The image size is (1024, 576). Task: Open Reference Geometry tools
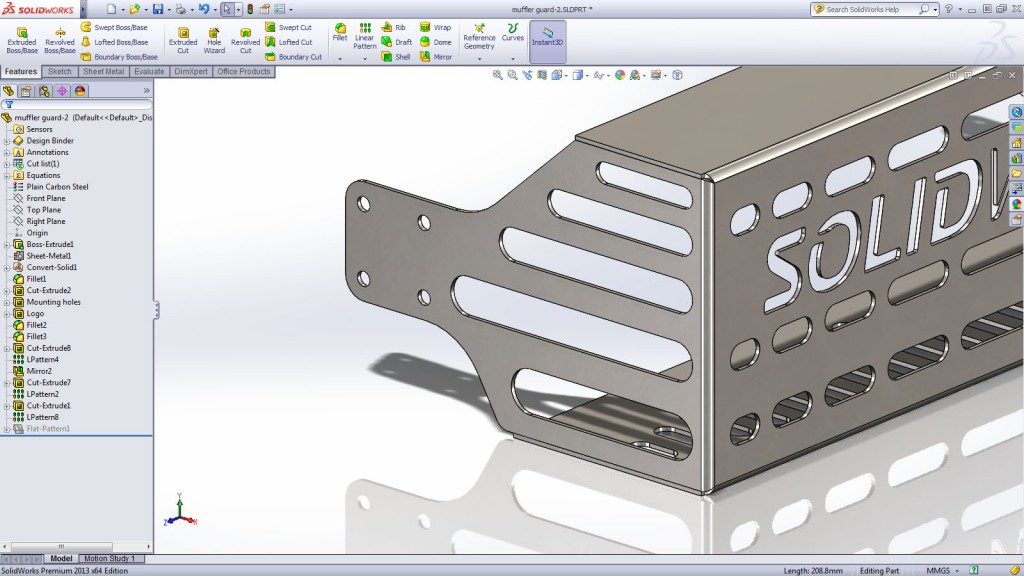(x=479, y=37)
